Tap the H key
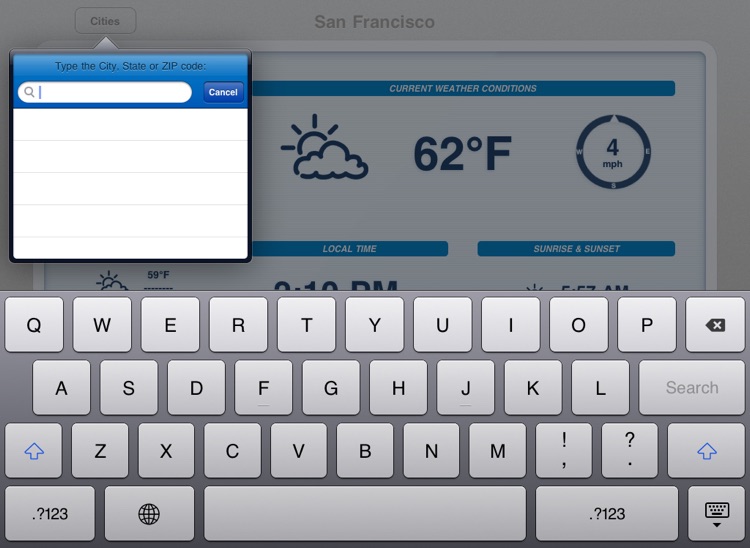This screenshot has height=548, width=750. tap(398, 387)
